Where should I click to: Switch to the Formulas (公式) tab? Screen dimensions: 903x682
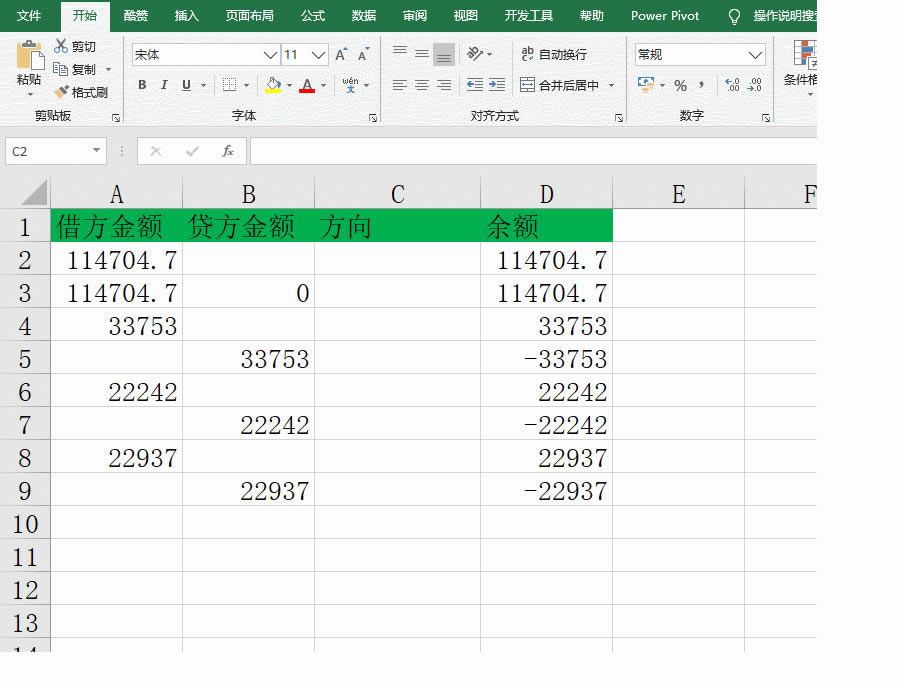313,16
